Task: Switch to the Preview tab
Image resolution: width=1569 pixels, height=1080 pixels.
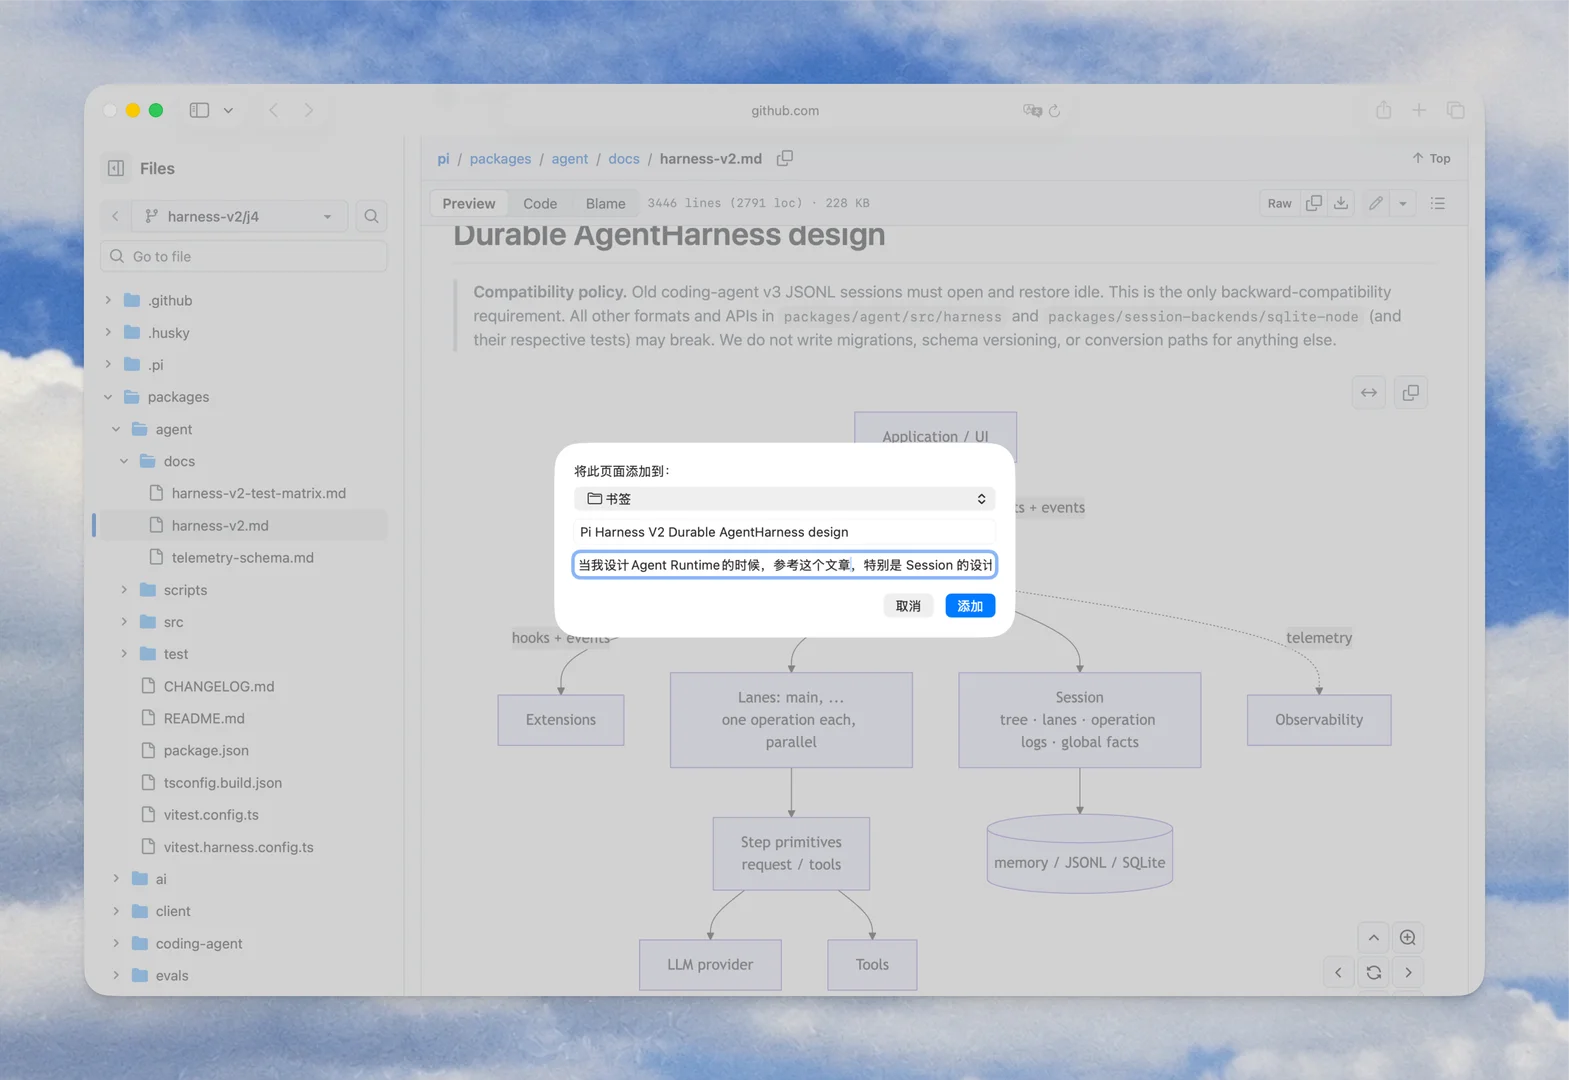Action: 468,203
